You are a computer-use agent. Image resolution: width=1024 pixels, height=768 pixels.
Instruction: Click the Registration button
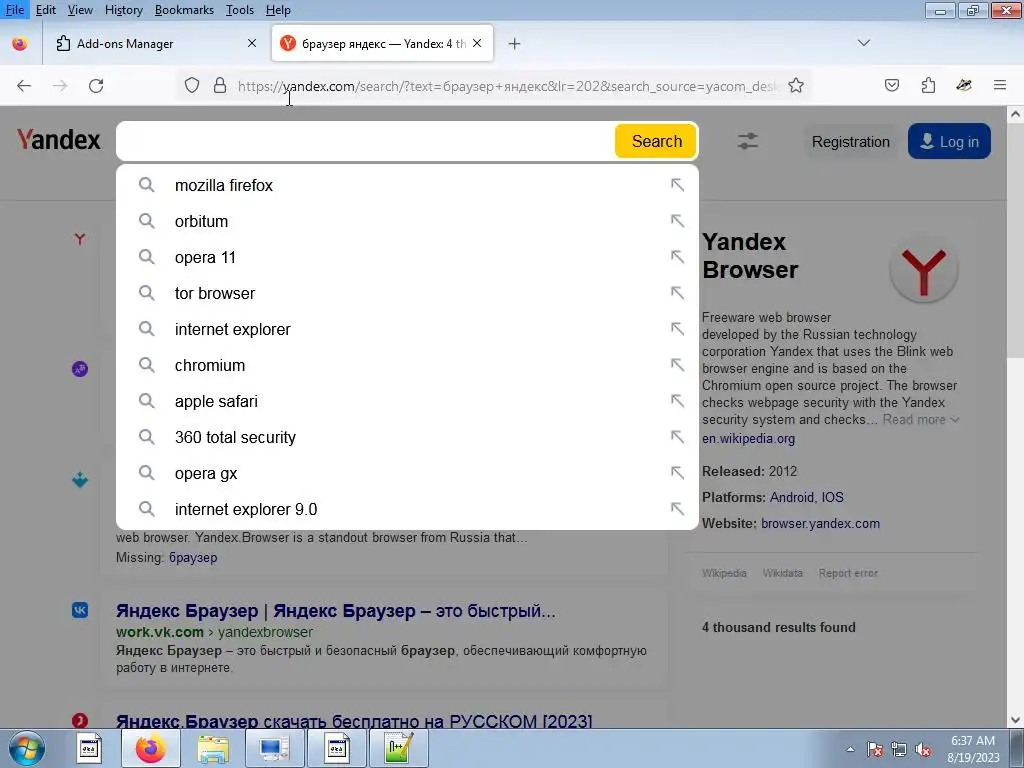850,142
